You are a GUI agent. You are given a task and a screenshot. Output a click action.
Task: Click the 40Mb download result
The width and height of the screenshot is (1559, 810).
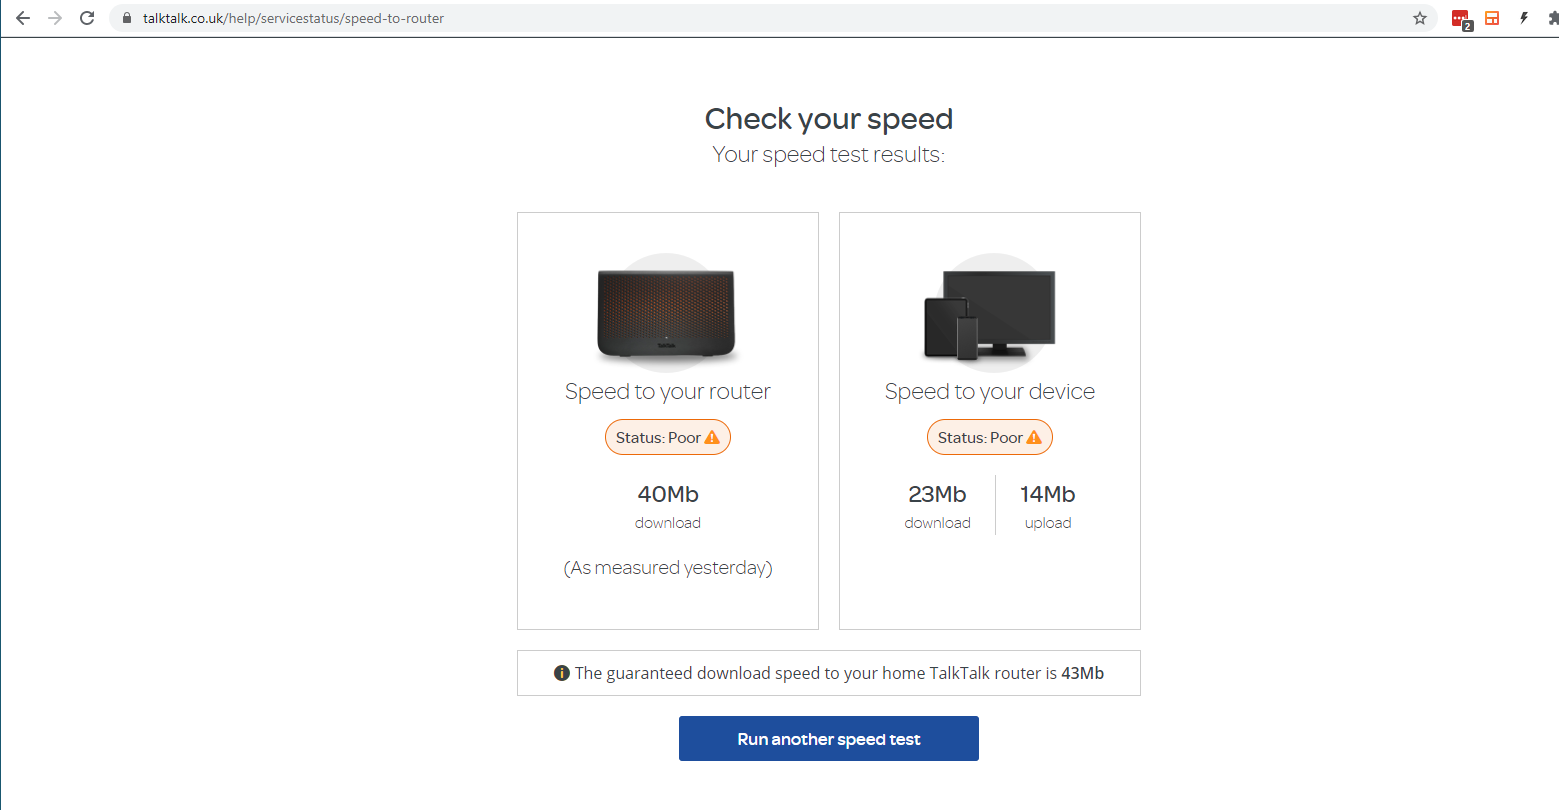click(x=667, y=494)
